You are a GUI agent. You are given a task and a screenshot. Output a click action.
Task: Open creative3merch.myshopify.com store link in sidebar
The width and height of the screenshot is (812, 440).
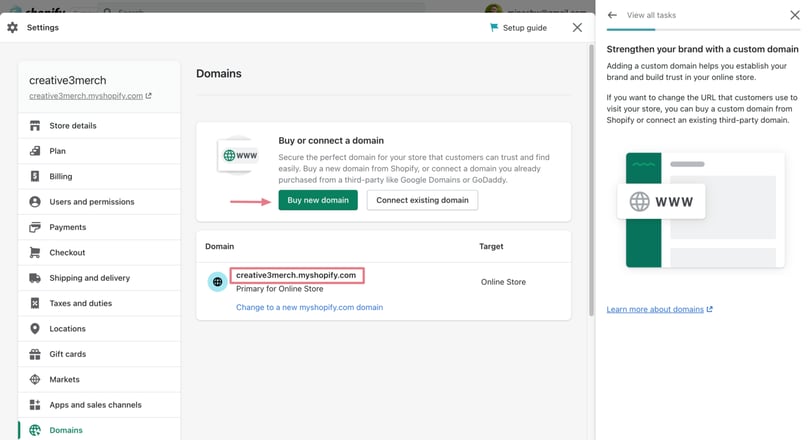(86, 96)
